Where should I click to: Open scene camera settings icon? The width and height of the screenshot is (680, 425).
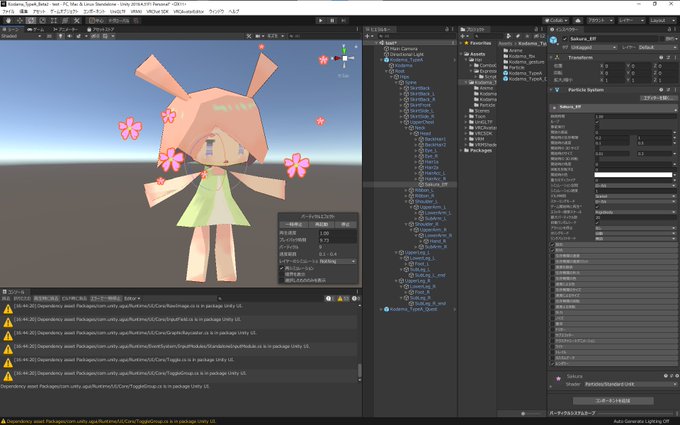coord(259,36)
